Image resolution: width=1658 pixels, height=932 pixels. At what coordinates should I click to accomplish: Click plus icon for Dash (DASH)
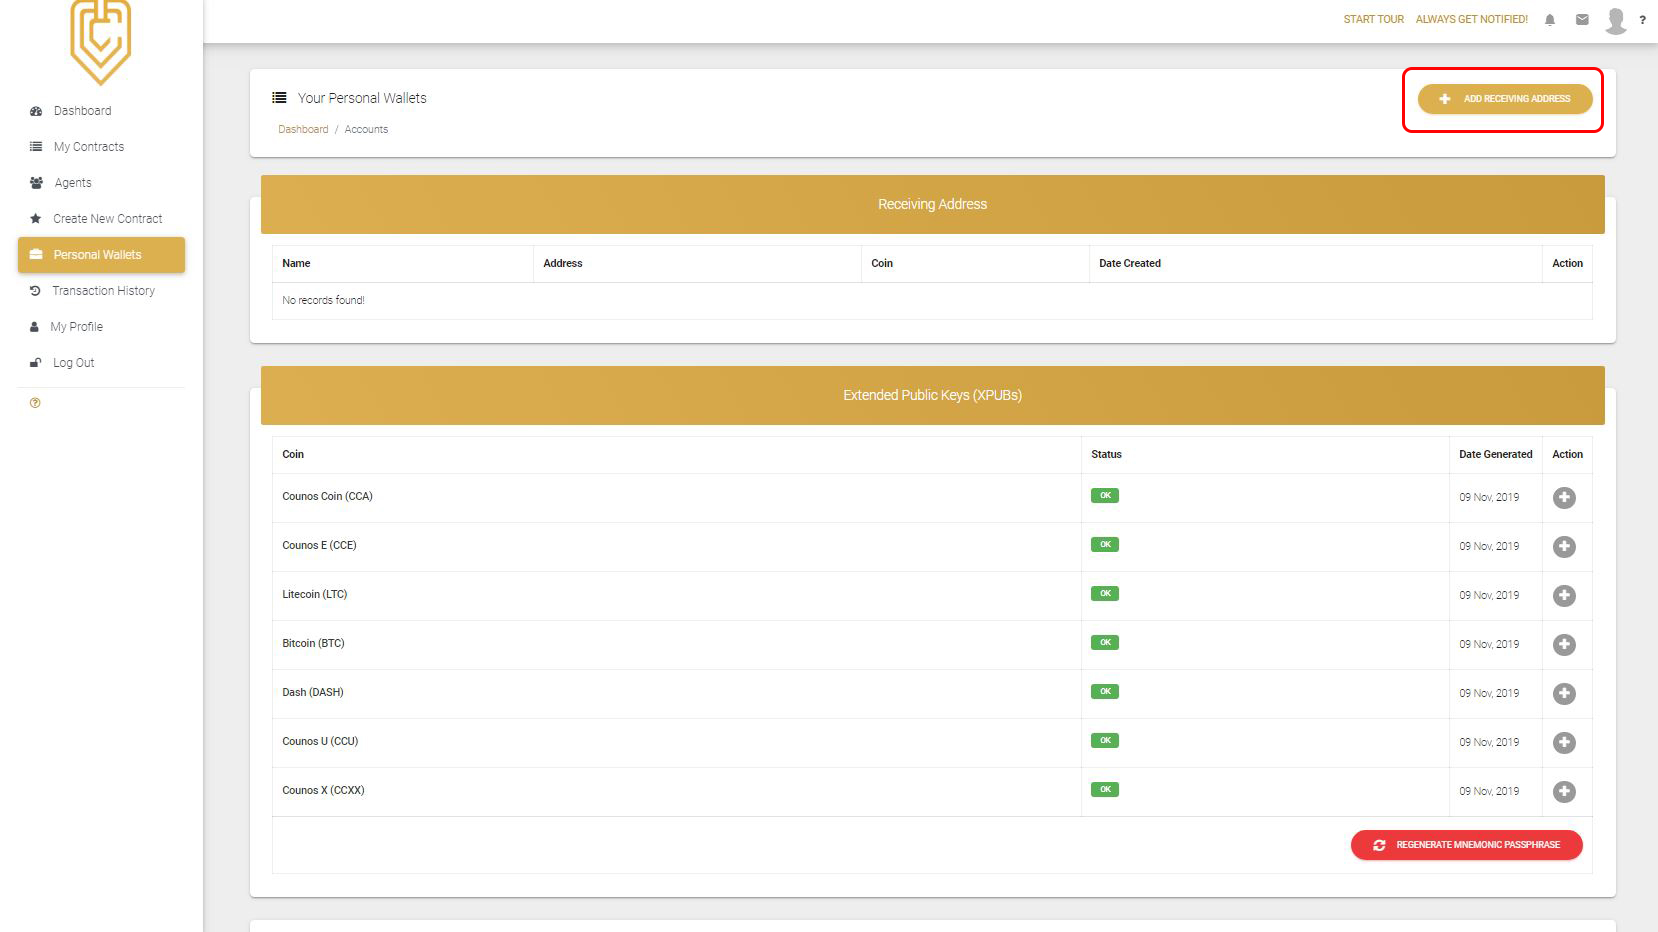point(1564,693)
